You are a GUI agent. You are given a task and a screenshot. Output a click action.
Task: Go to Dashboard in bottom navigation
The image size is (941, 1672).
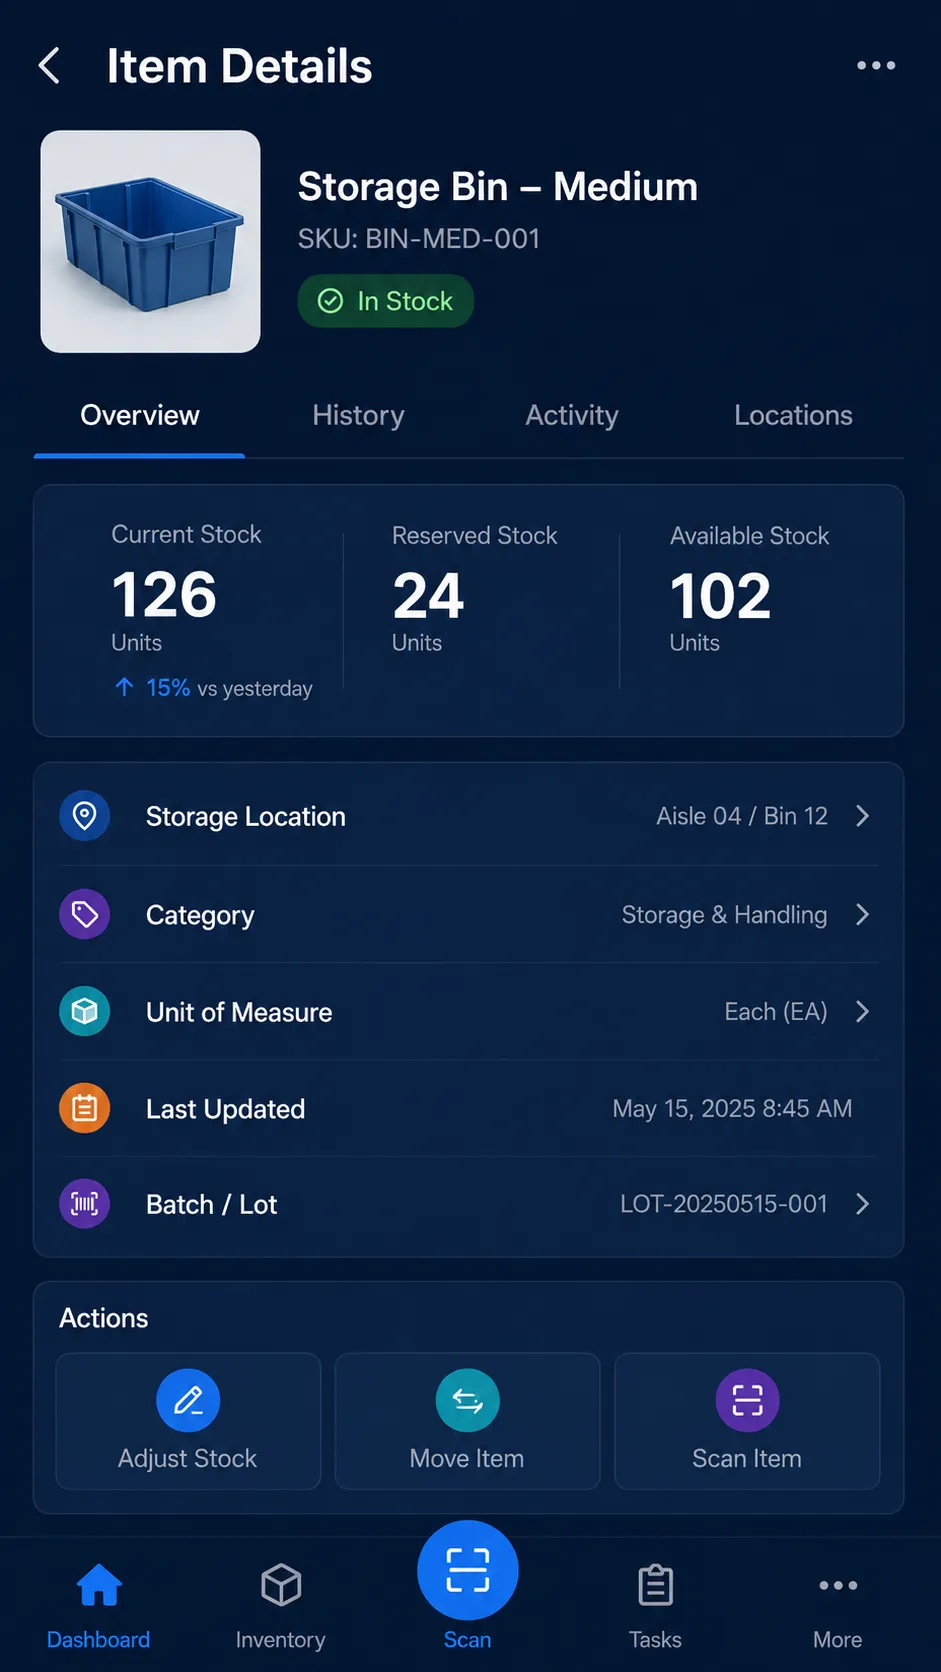(98, 1606)
